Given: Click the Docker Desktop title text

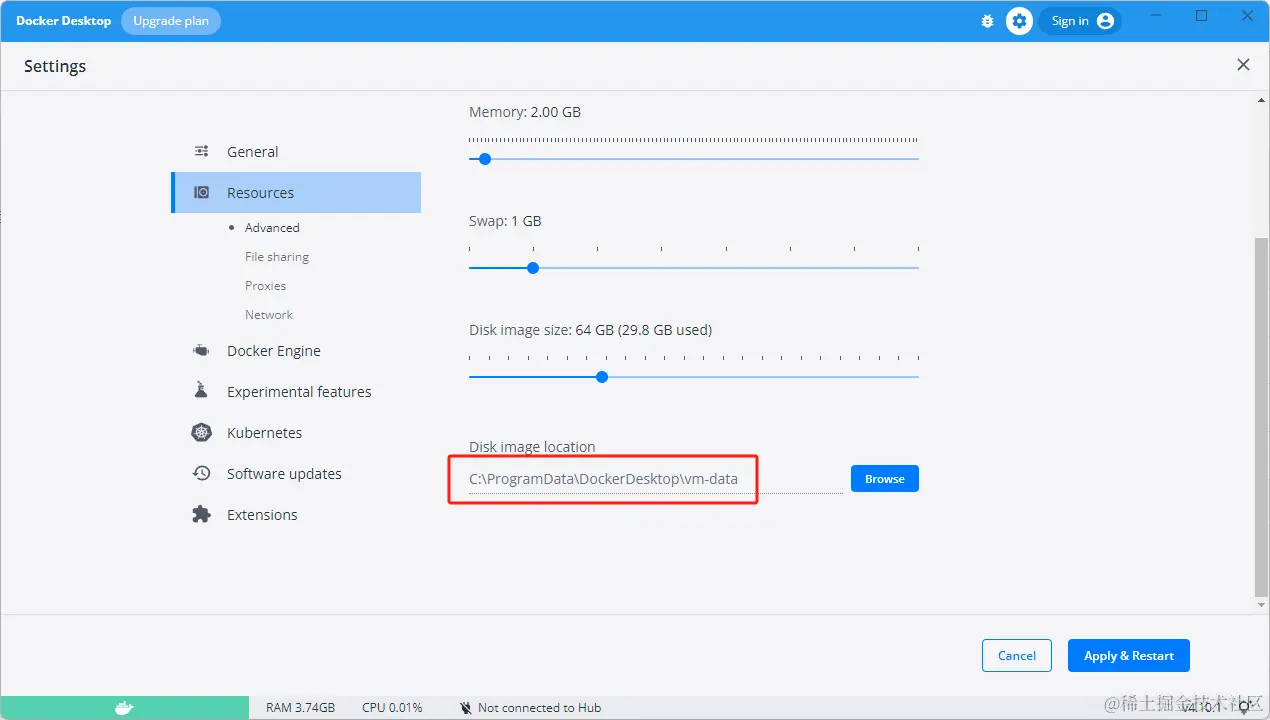Looking at the screenshot, I should [x=63, y=21].
